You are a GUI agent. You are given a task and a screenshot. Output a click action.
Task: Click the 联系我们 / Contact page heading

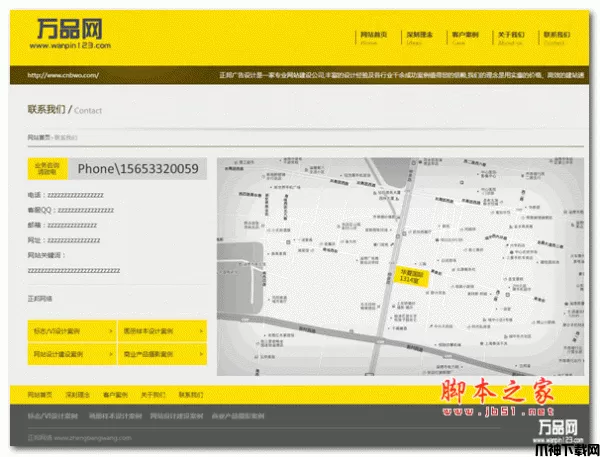click(x=65, y=110)
